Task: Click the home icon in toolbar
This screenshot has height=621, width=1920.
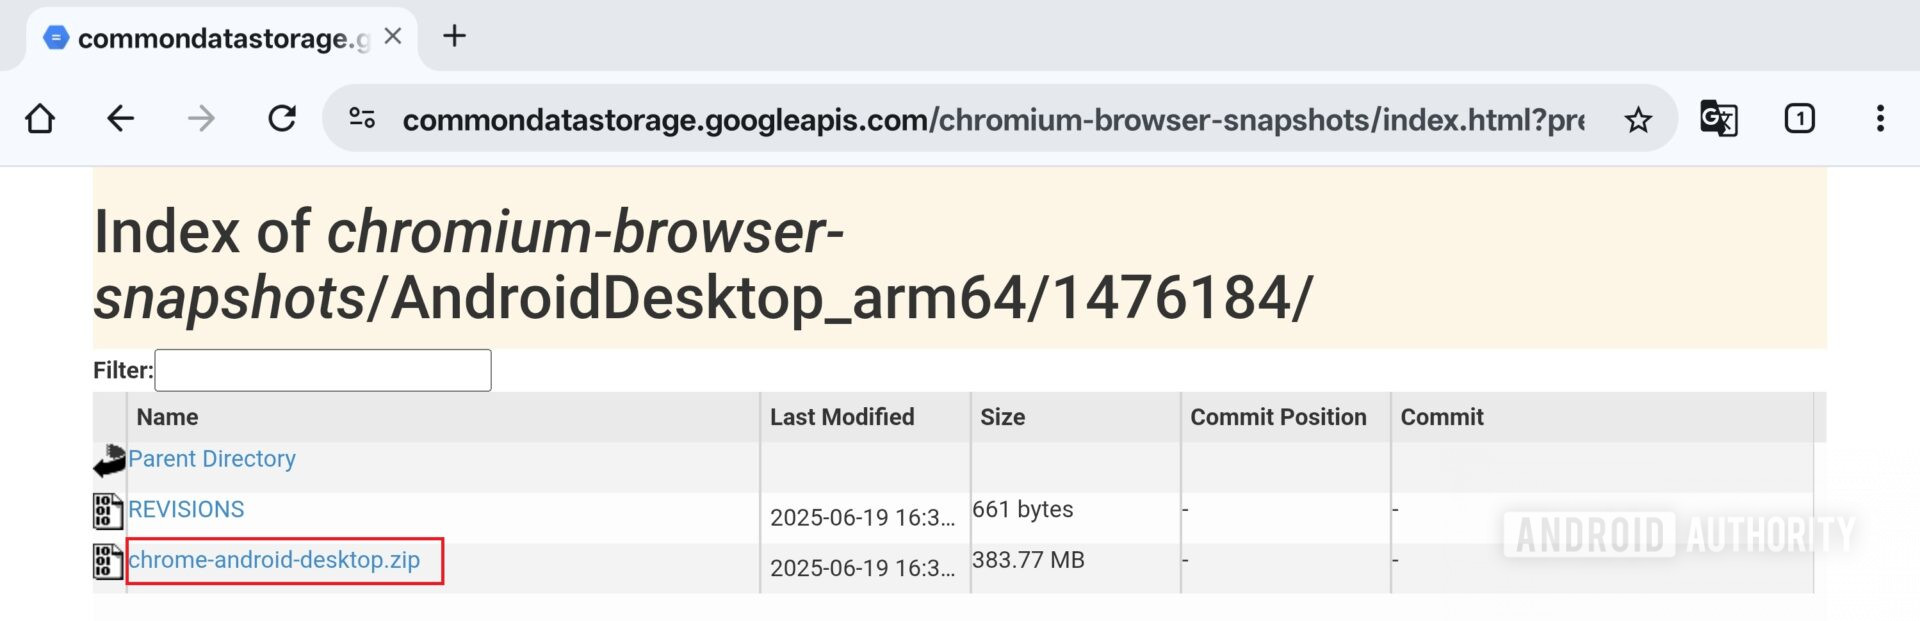Action: click(38, 118)
